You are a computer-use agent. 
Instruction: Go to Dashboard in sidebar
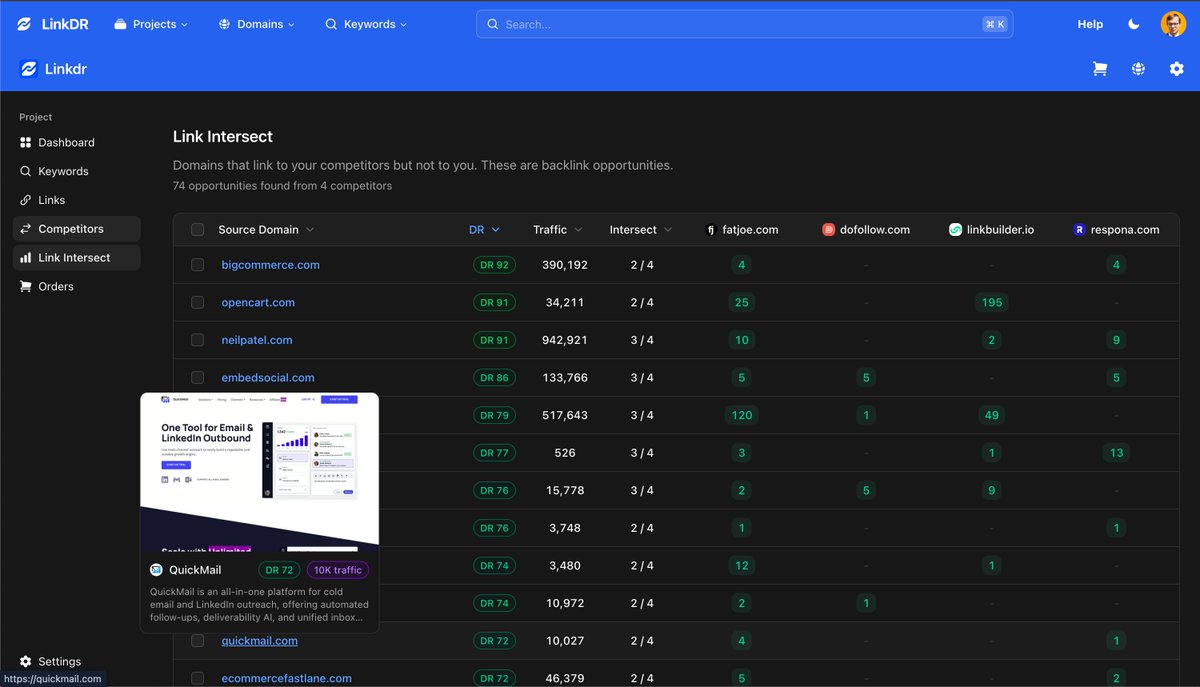pos(76,143)
